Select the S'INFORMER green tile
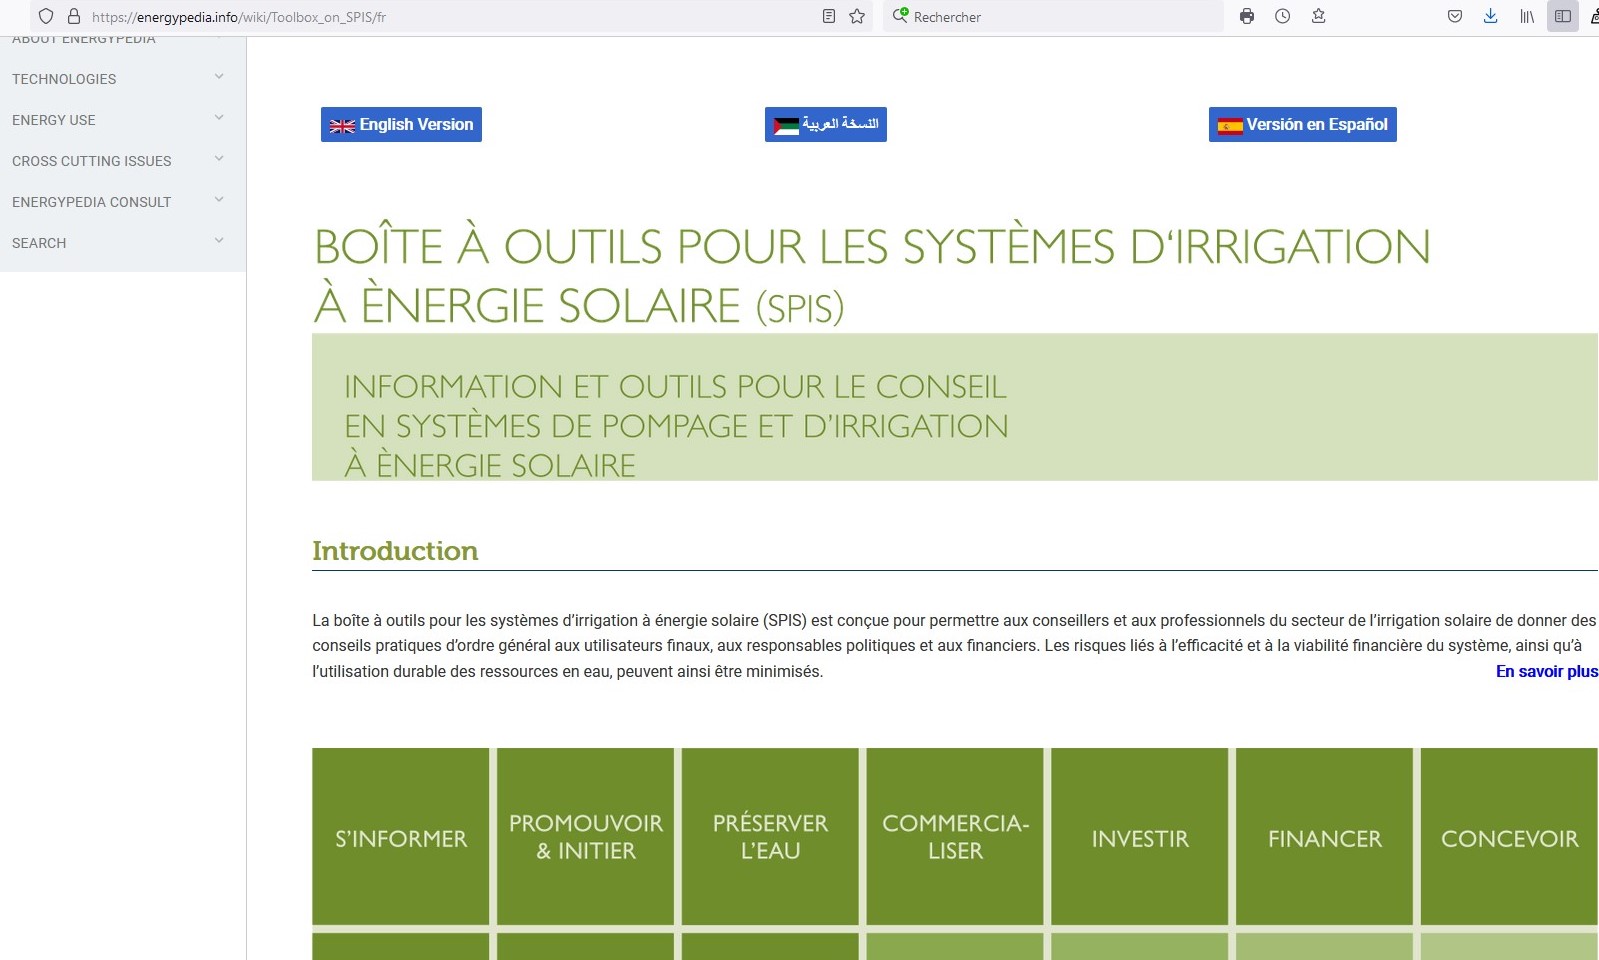 click(401, 837)
